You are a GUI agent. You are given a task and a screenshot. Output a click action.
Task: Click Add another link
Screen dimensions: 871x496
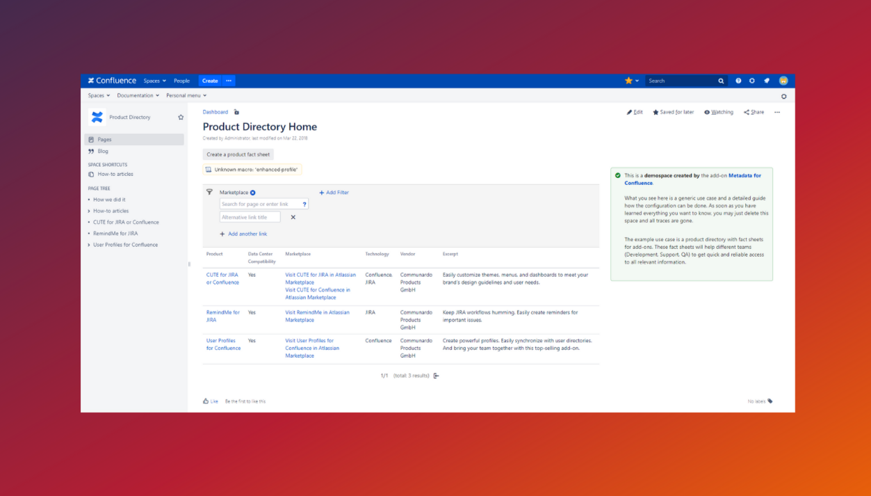tap(243, 234)
